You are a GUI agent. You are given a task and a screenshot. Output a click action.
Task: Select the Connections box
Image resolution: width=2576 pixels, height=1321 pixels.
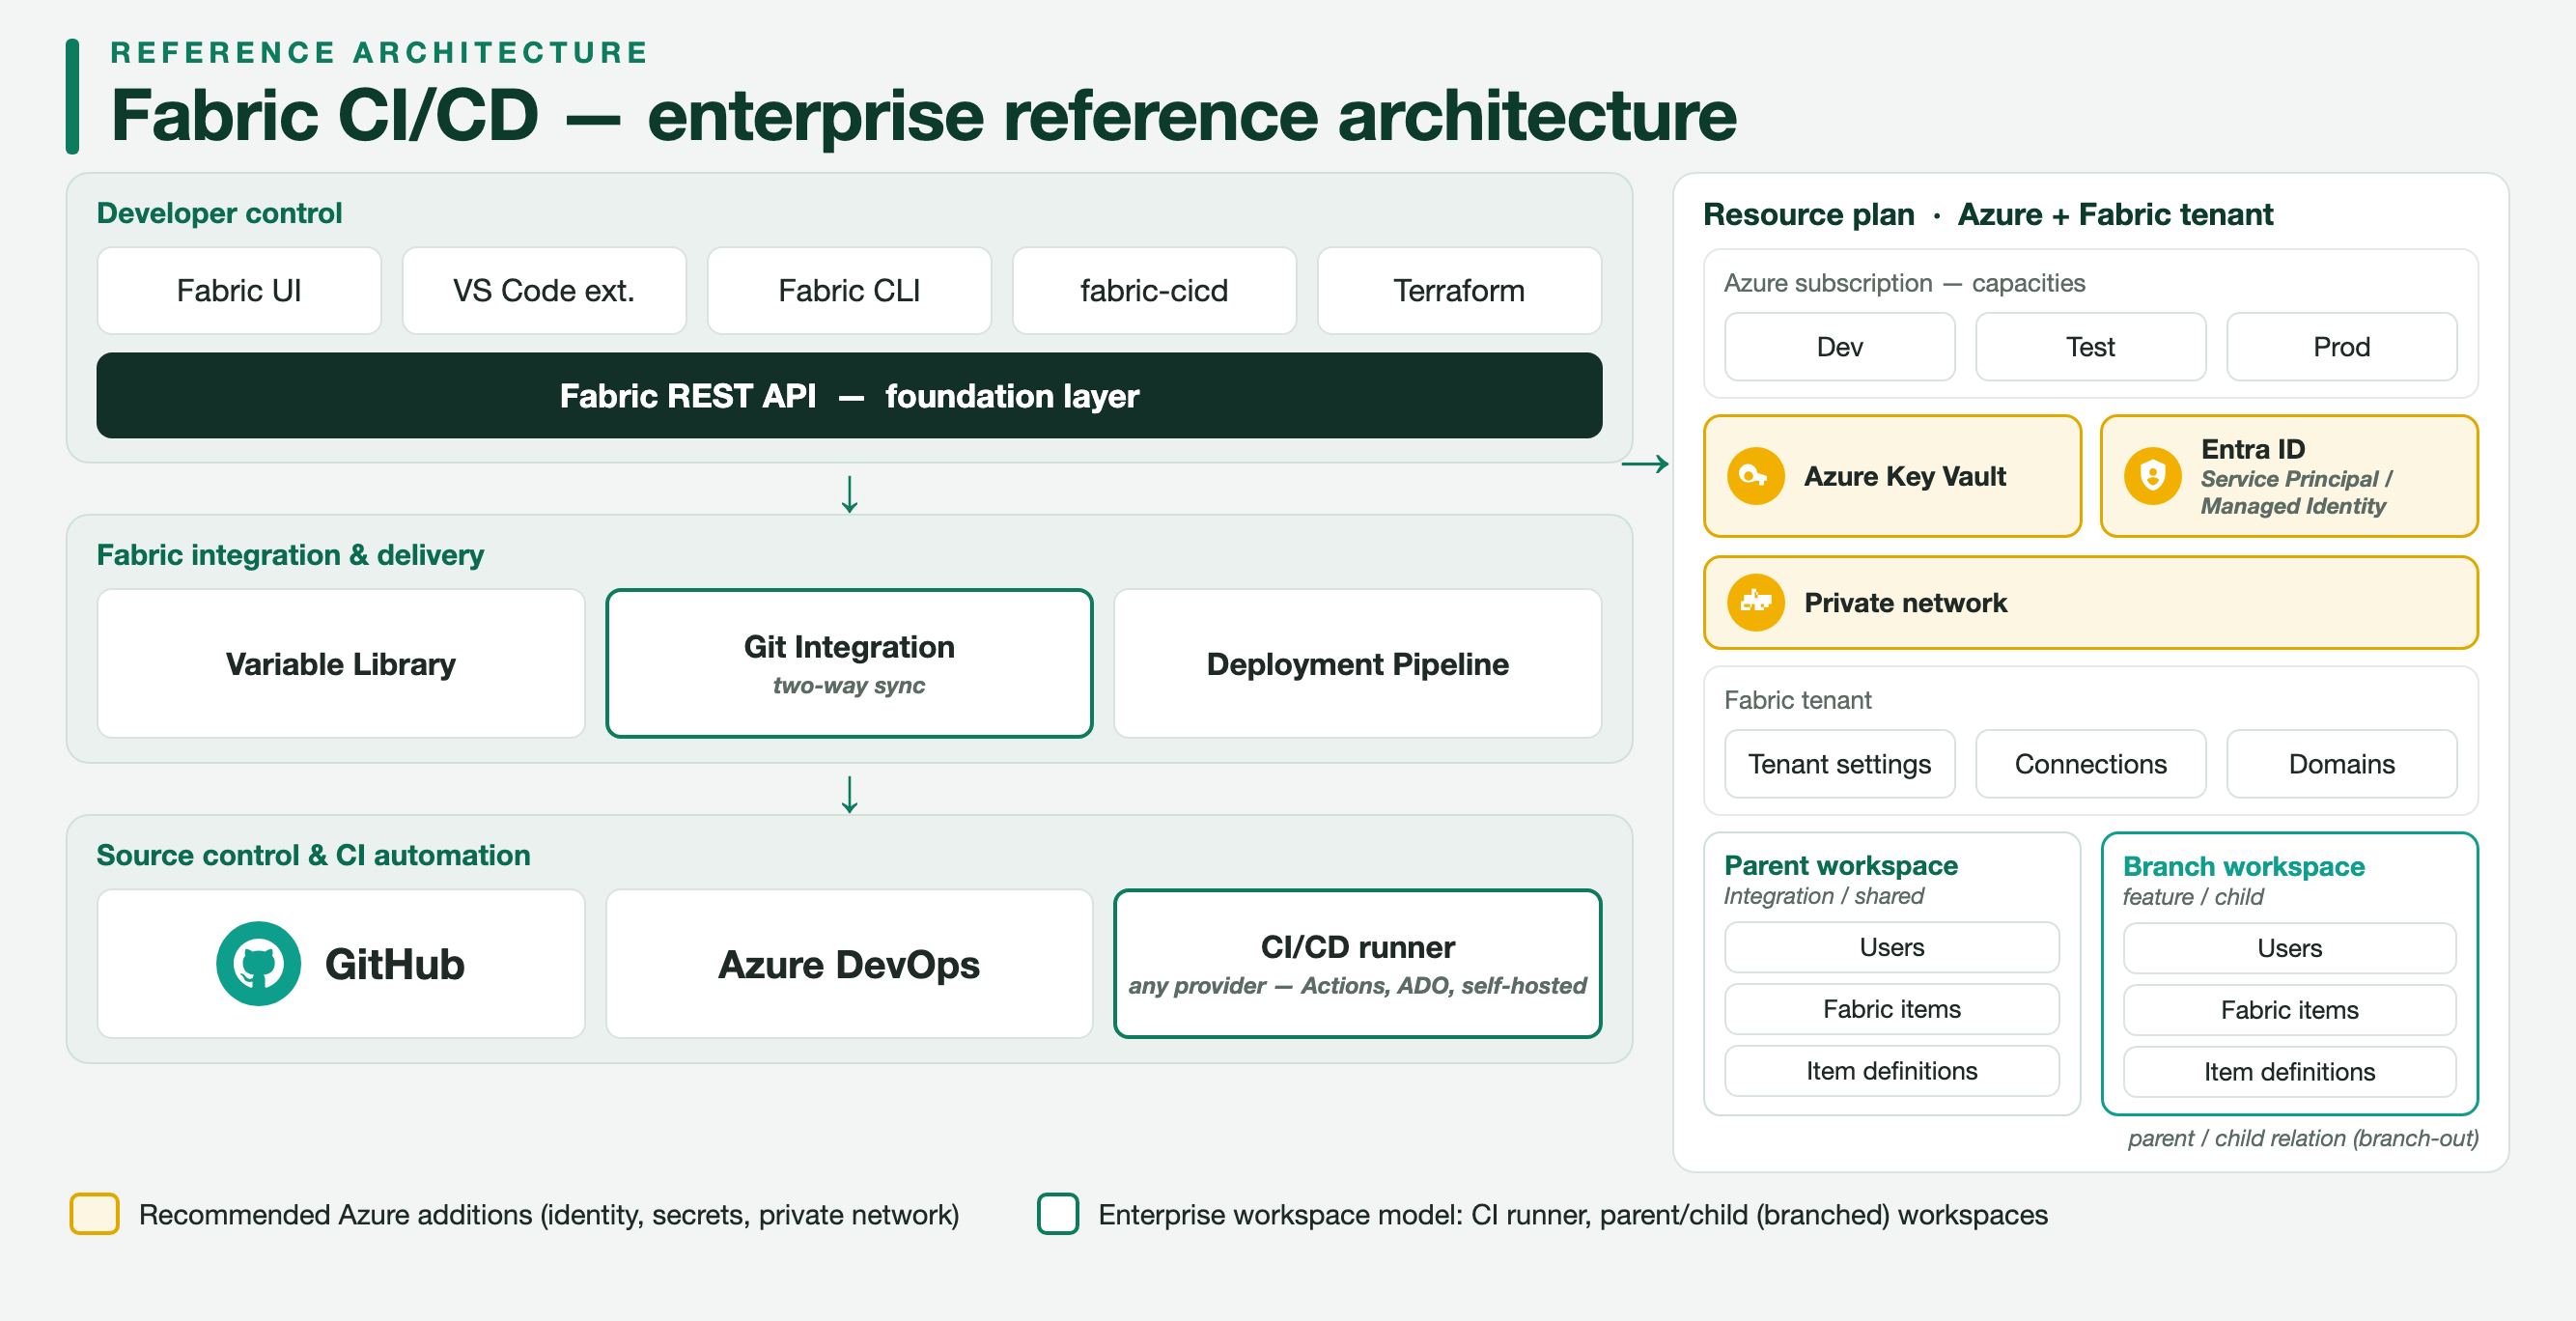[2091, 764]
